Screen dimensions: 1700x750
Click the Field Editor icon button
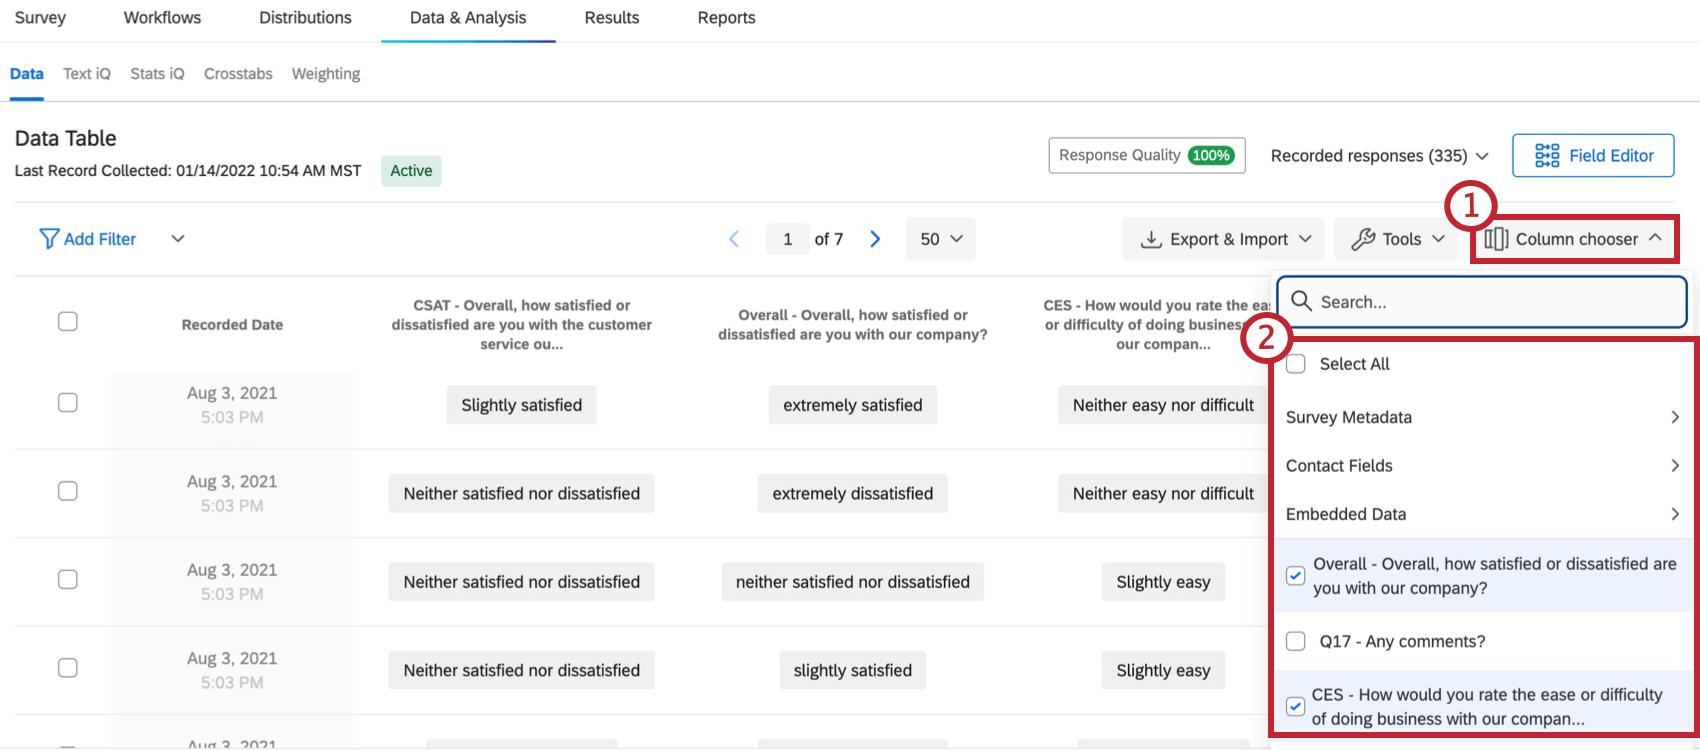pyautogui.click(x=1547, y=156)
